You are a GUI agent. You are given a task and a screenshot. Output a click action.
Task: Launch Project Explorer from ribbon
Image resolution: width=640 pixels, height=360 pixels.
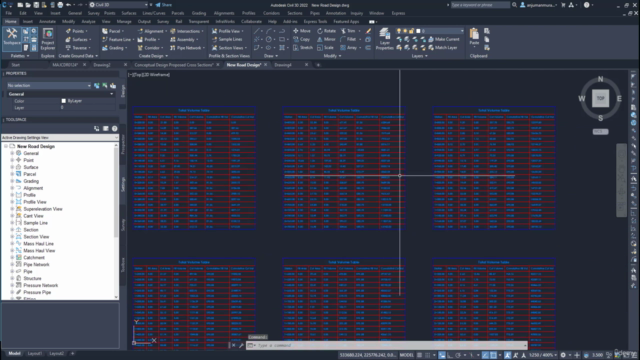(48, 39)
